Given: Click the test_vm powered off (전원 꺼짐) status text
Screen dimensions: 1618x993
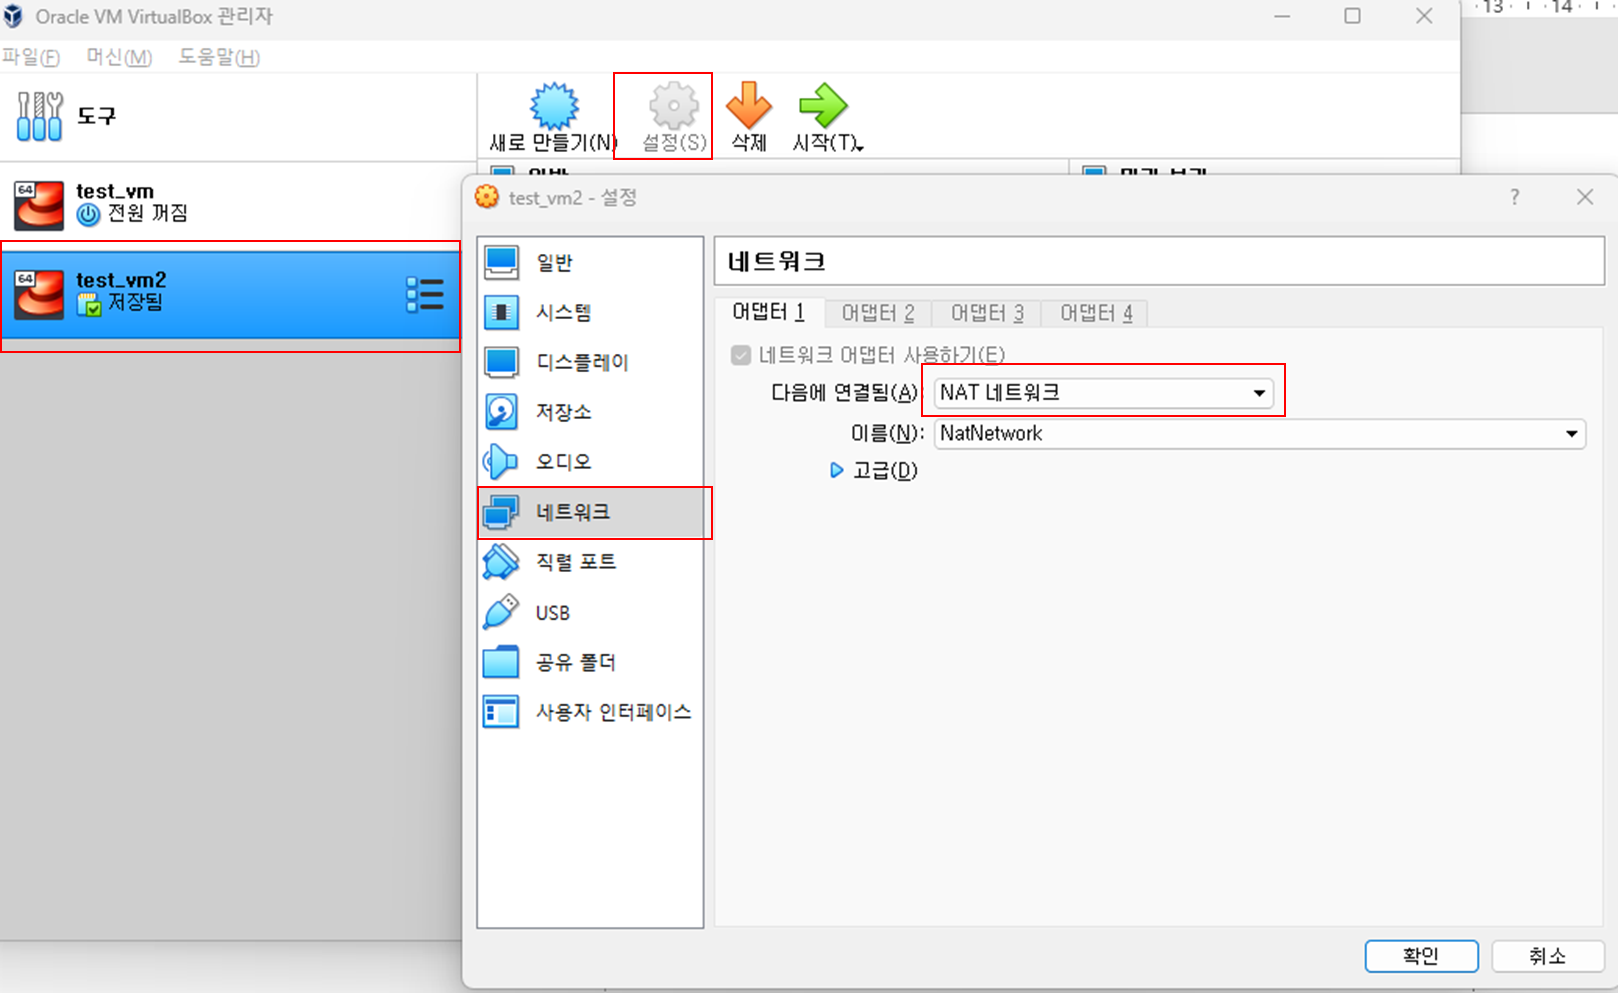Looking at the screenshot, I should [x=147, y=213].
